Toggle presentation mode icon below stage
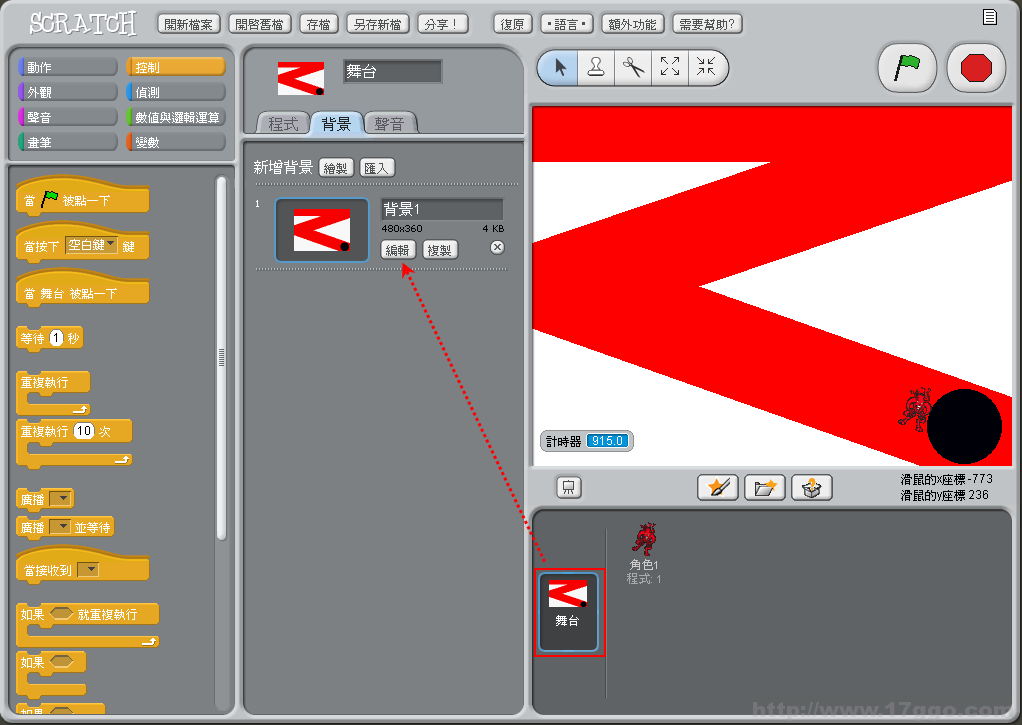 [x=569, y=488]
